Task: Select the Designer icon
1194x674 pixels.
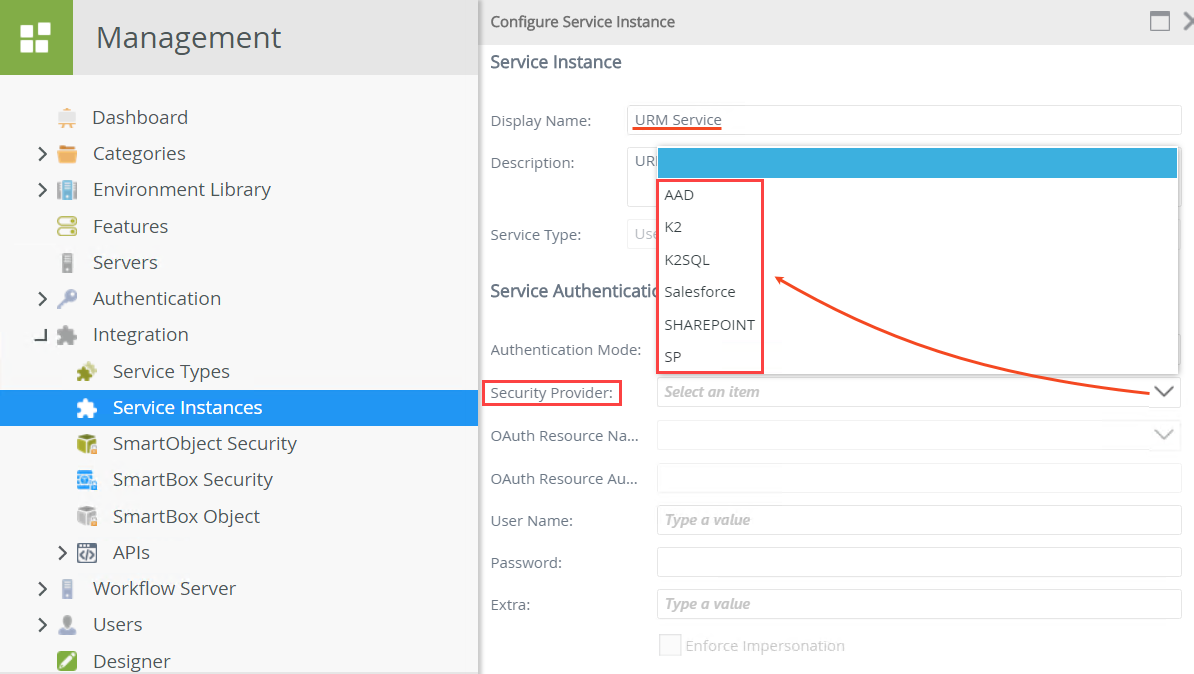Action: tap(66, 661)
